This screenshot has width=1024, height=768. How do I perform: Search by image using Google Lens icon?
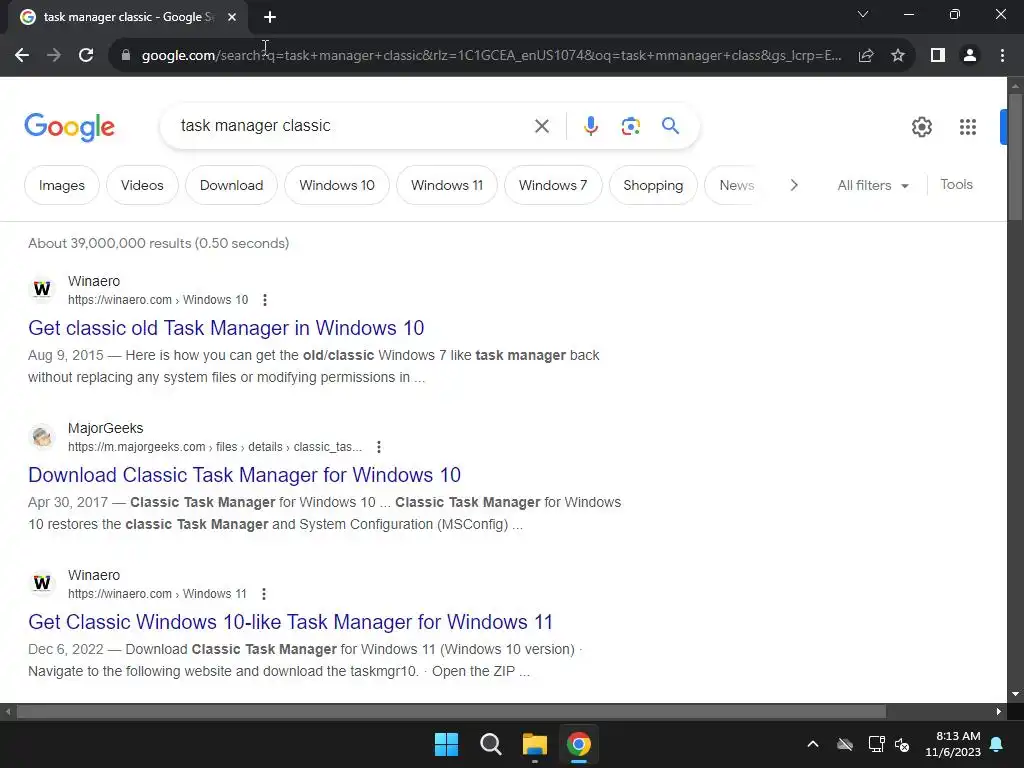click(x=630, y=126)
